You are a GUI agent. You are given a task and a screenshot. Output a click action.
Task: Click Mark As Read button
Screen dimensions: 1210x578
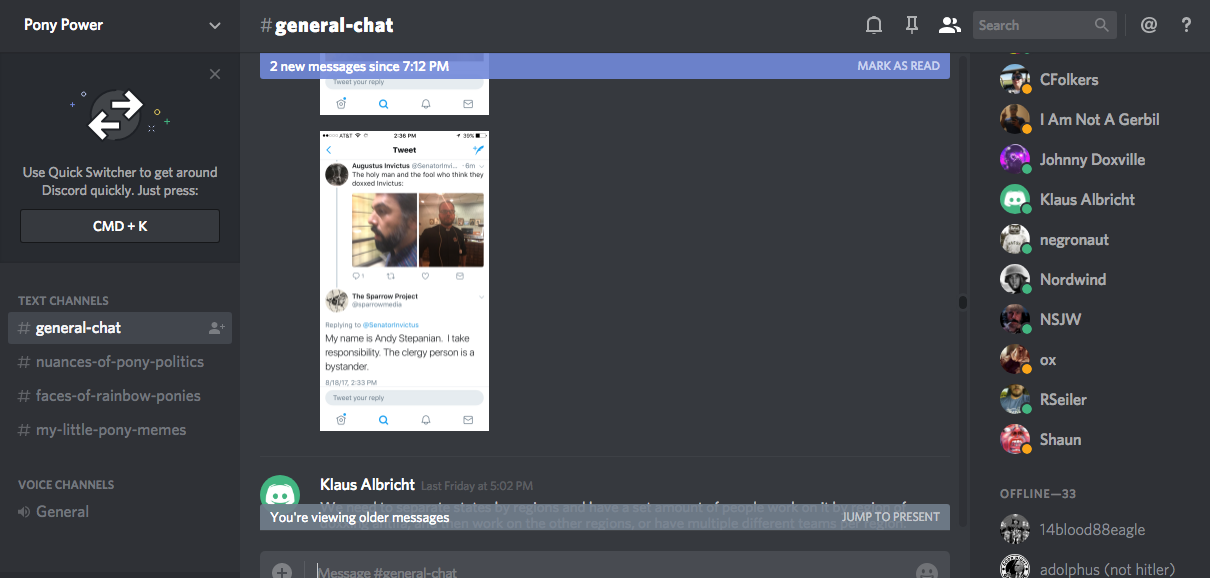[898, 66]
